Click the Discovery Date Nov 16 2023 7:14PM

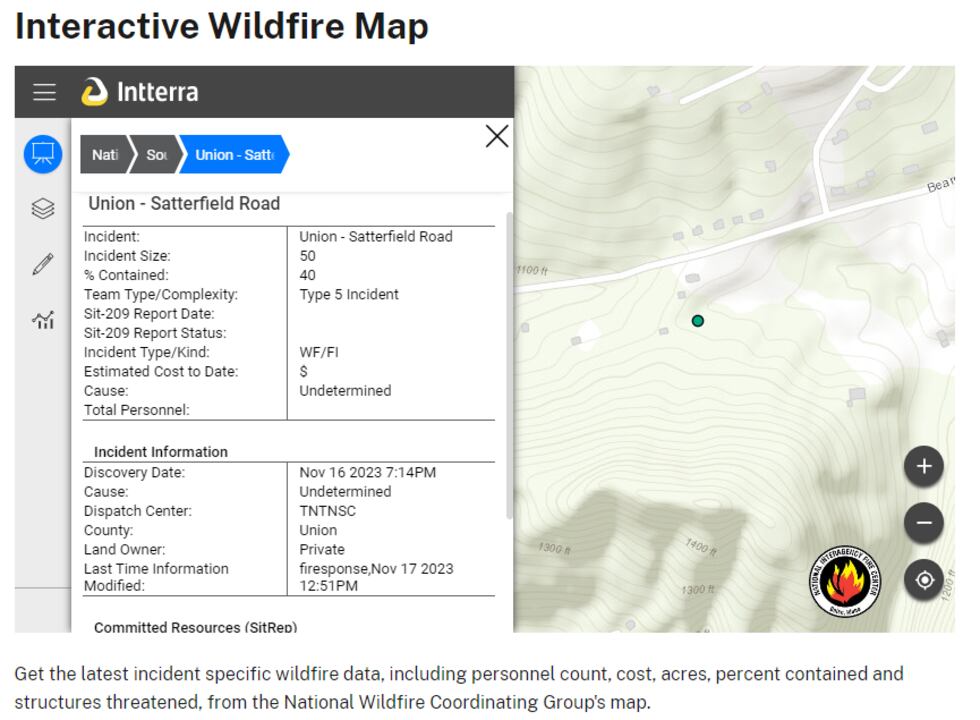(368, 472)
